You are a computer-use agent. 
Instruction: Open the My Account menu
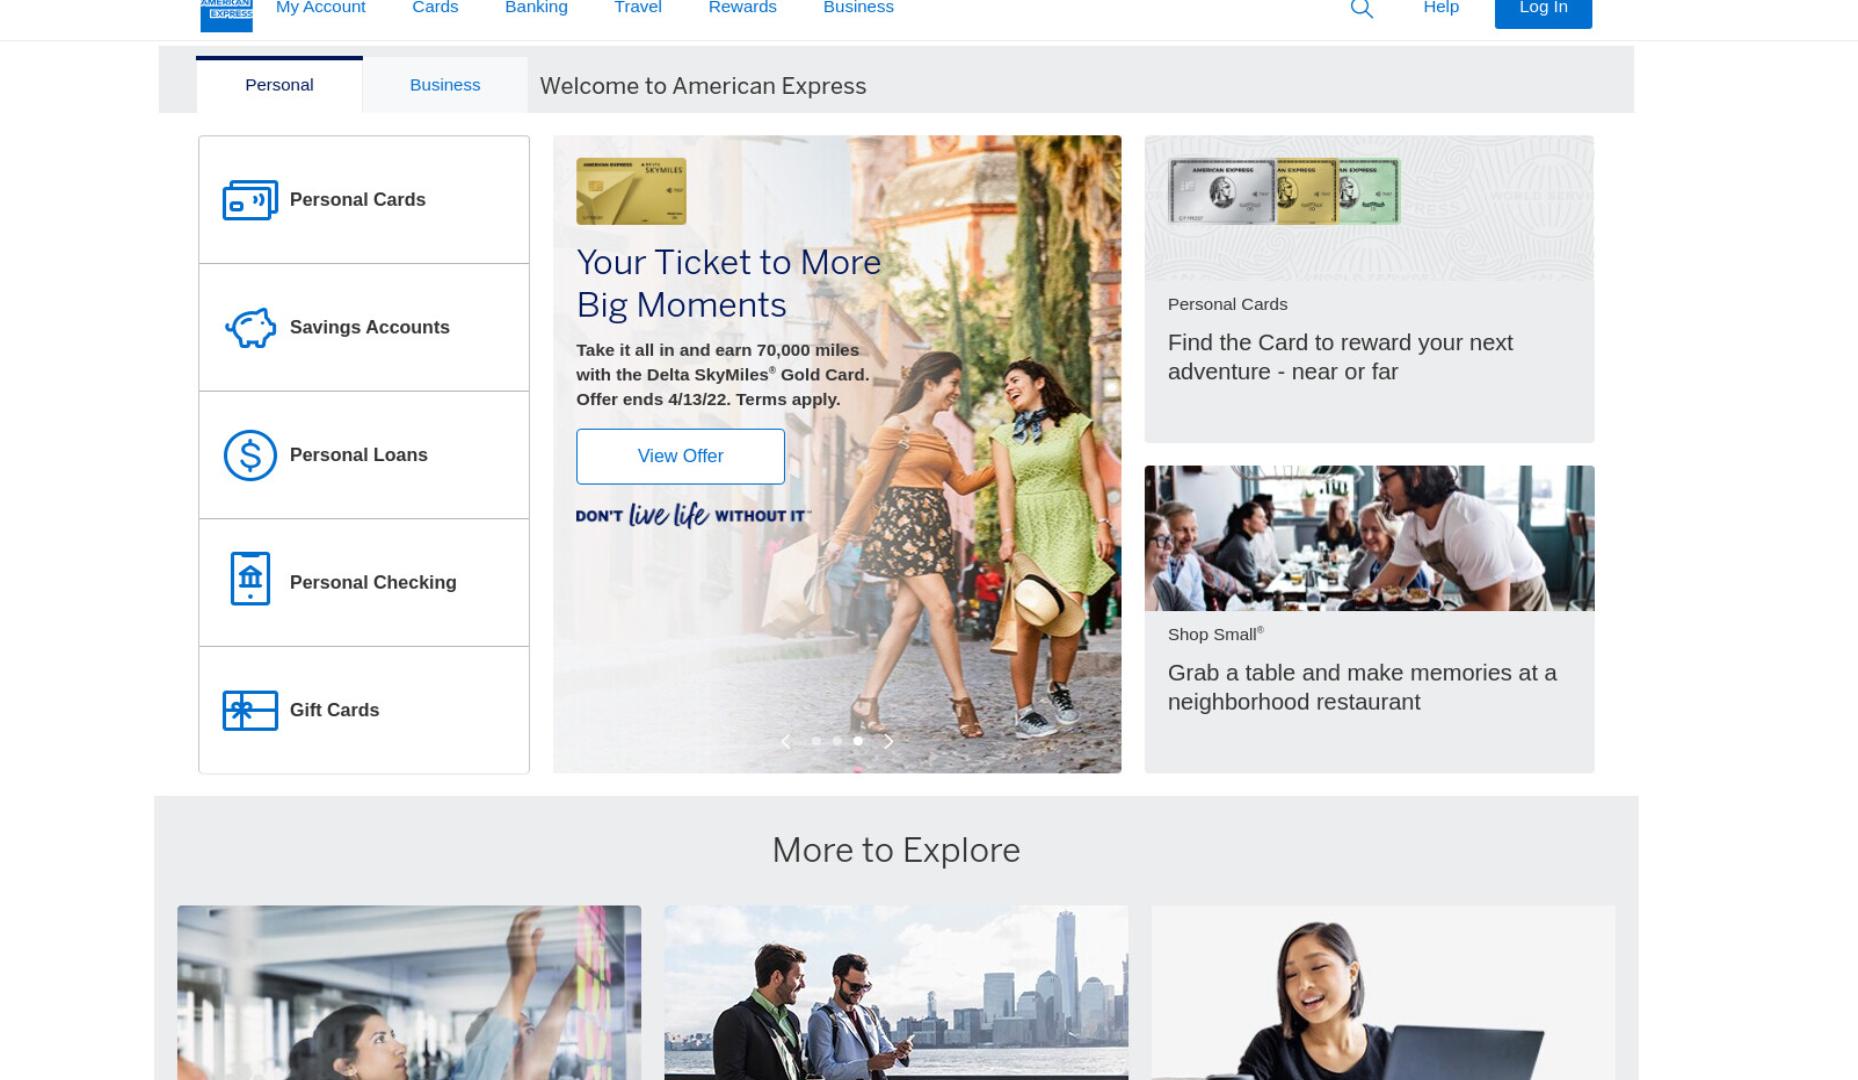pos(320,8)
